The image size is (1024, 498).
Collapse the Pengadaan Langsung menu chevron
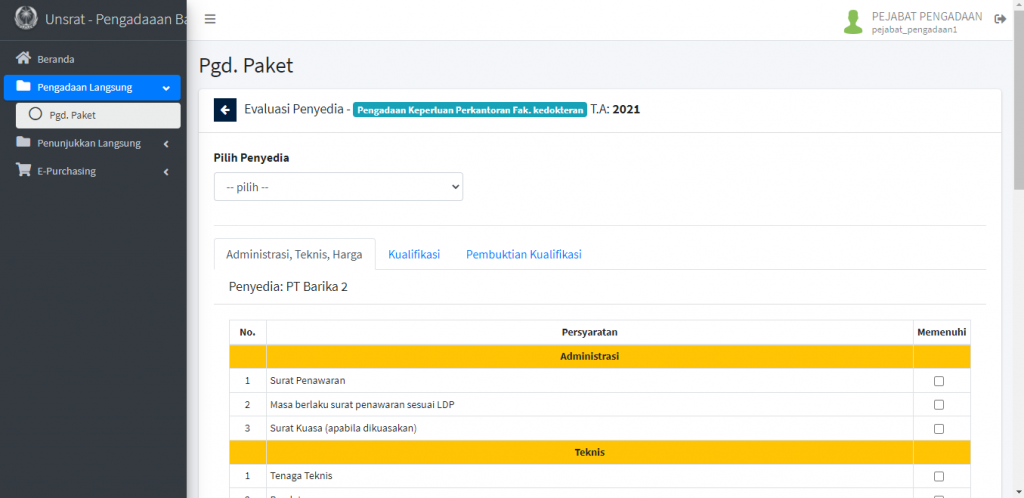coord(166,88)
